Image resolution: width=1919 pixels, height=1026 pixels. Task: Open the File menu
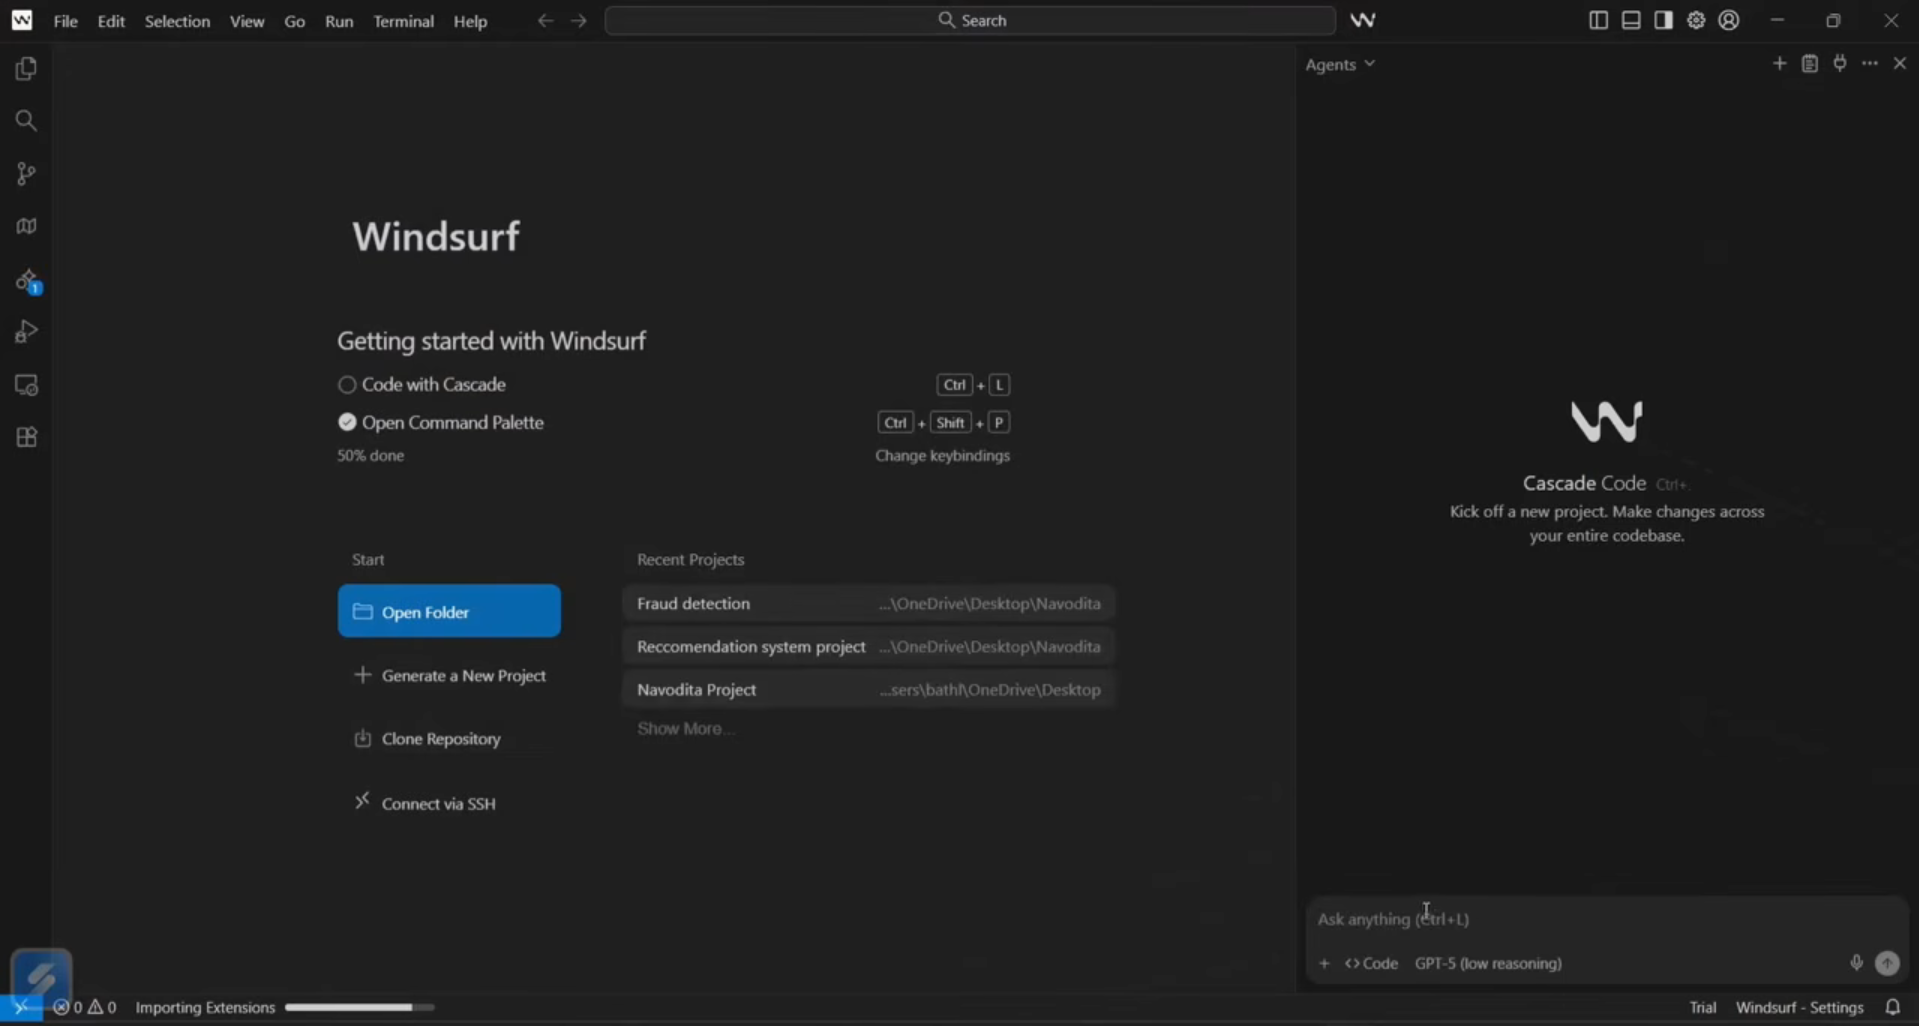coord(66,21)
